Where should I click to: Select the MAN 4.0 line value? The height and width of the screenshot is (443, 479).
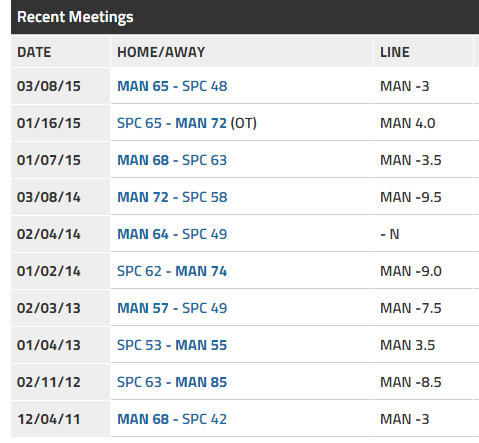click(x=408, y=123)
